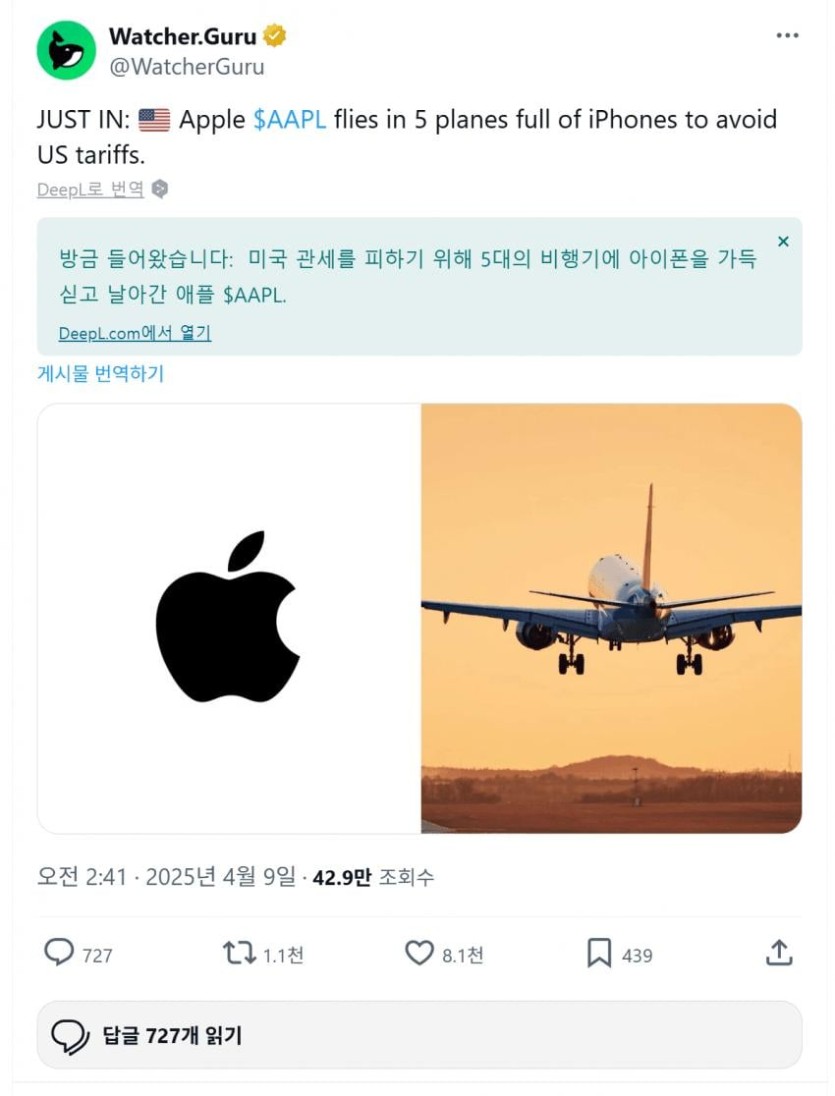Bookmark the post with bookmark icon

coord(599,953)
